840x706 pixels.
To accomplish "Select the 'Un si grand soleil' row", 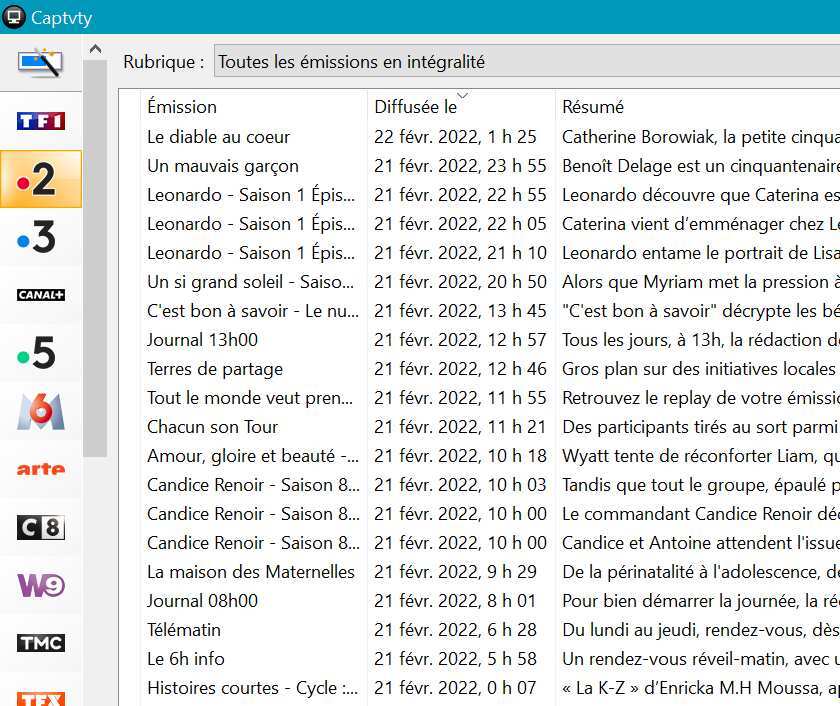I will click(x=479, y=282).
